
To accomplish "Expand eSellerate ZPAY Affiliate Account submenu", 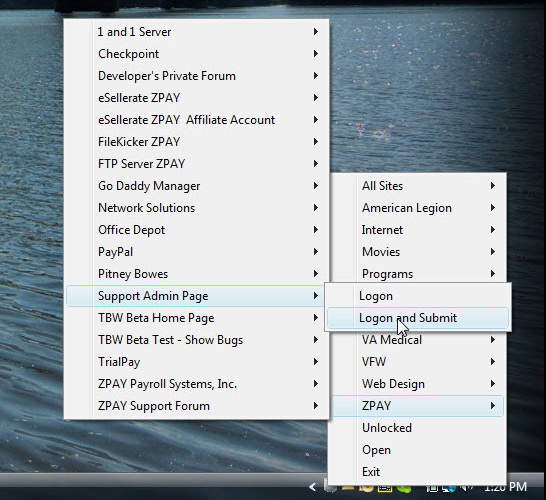I will tap(196, 120).
